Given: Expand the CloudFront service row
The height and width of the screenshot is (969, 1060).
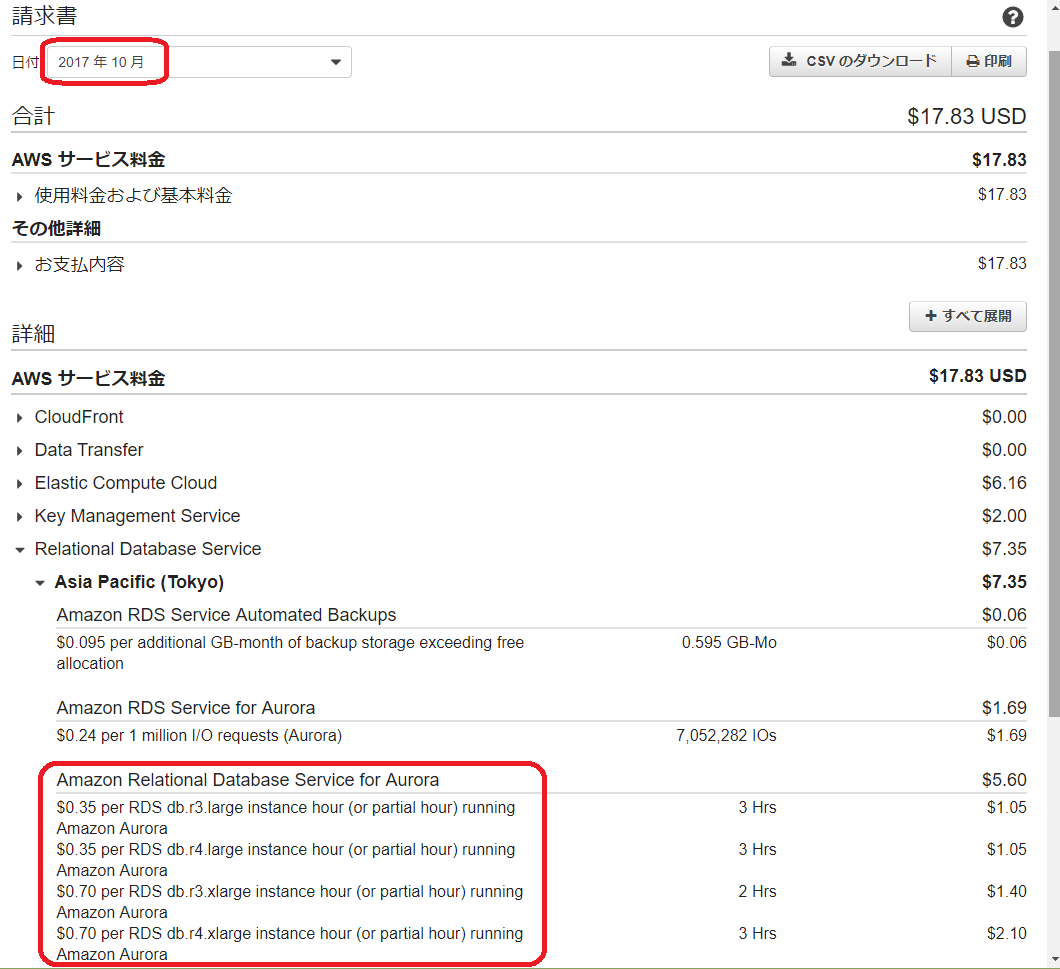Looking at the screenshot, I should coord(79,417).
